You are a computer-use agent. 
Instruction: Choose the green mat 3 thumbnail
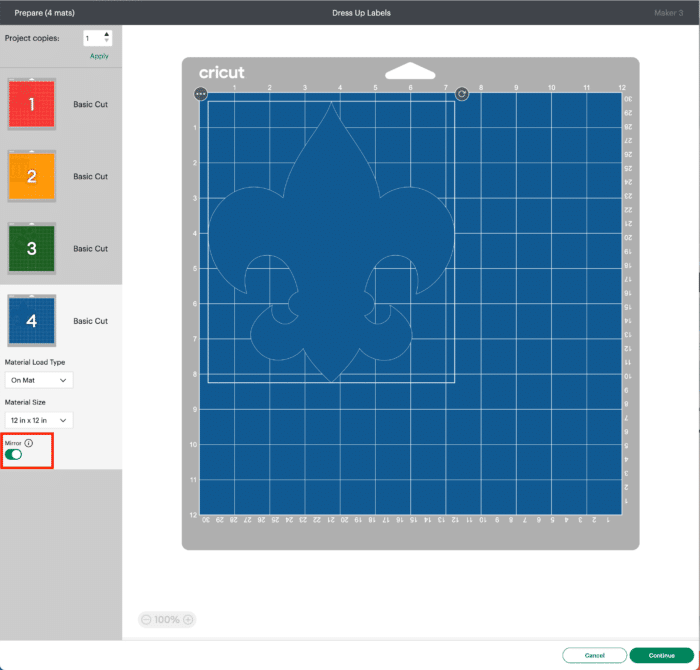point(32,248)
